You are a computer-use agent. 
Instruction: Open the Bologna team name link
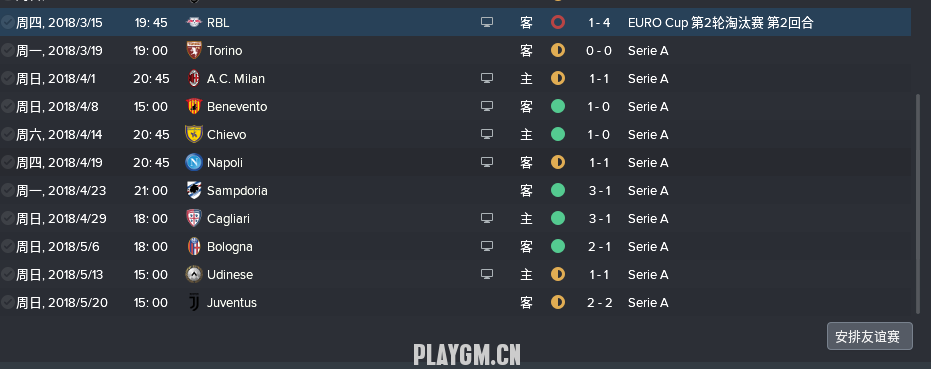[229, 247]
